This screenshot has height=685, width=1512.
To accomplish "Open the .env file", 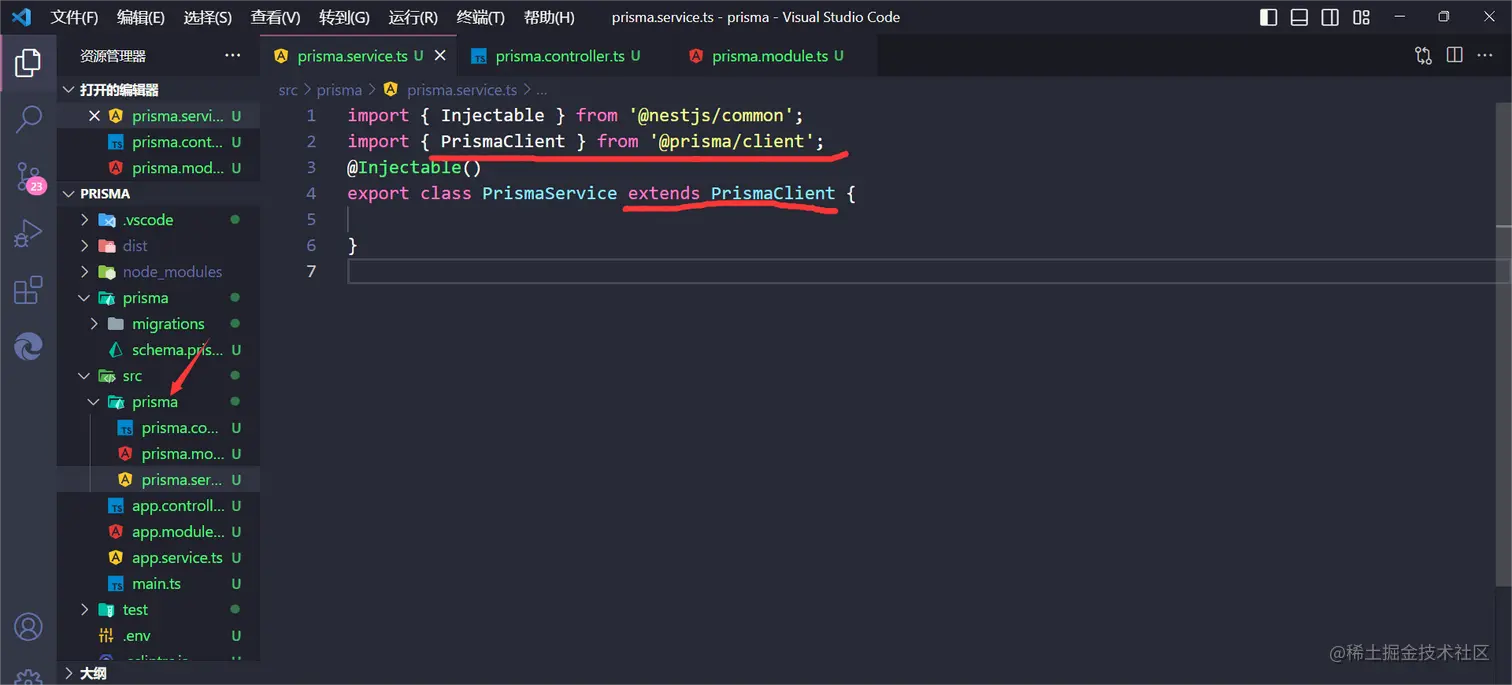I will click(x=158, y=636).
